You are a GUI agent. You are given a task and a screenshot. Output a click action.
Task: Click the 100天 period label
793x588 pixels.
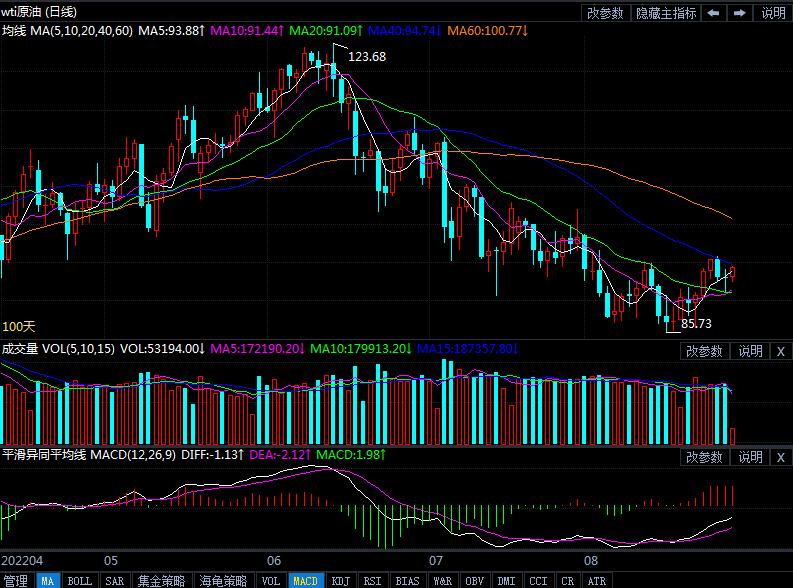pyautogui.click(x=18, y=326)
